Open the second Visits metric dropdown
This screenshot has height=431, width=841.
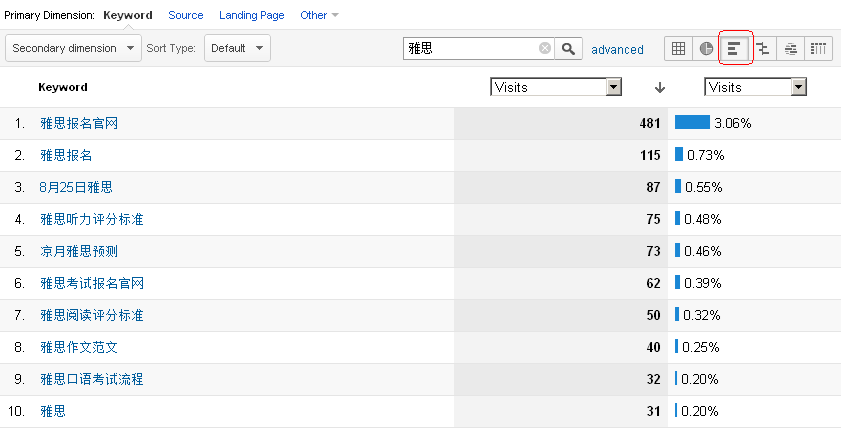(755, 87)
